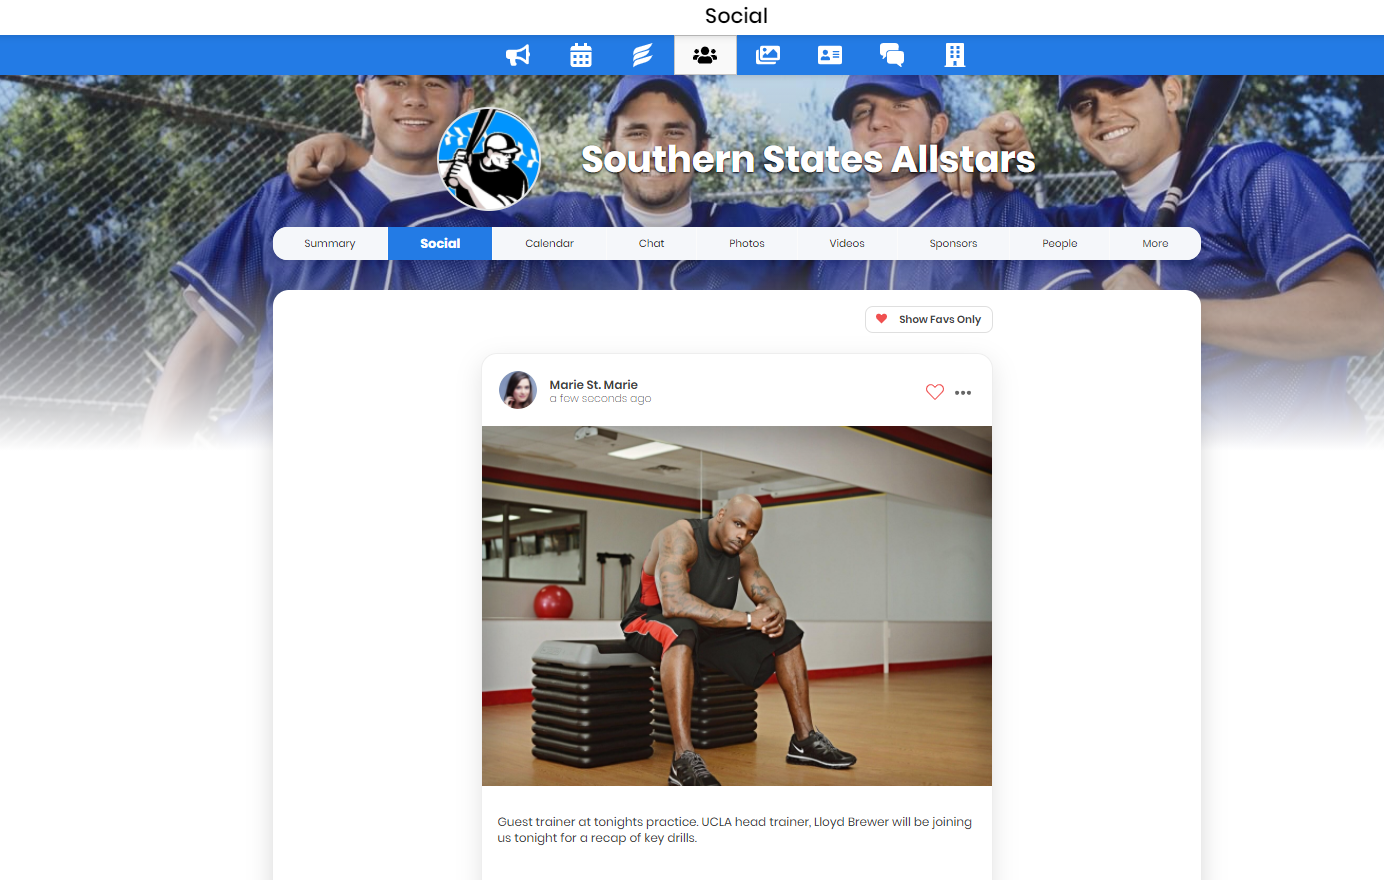Screen dimensions: 1384x880
Task: Switch to the Calendar tab
Action: [549, 243]
